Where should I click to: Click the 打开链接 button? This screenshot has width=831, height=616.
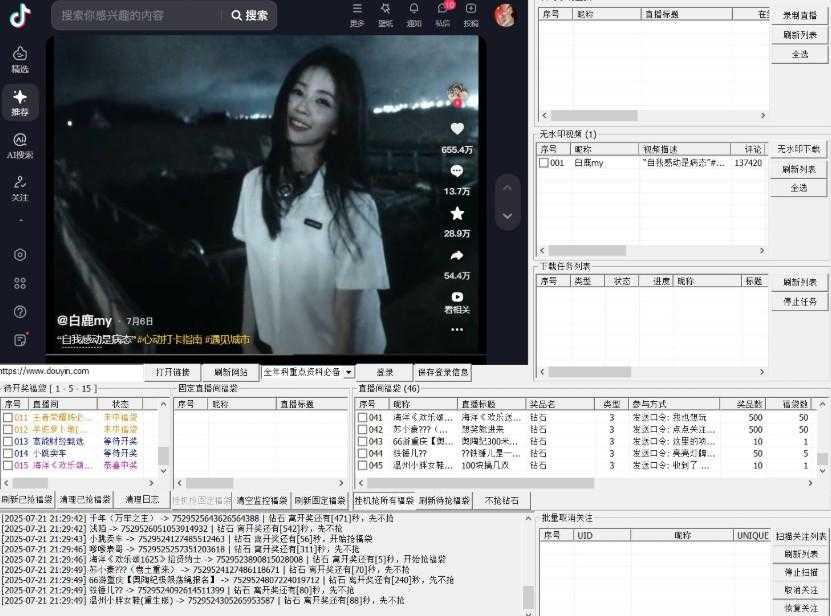pyautogui.click(x=172, y=372)
